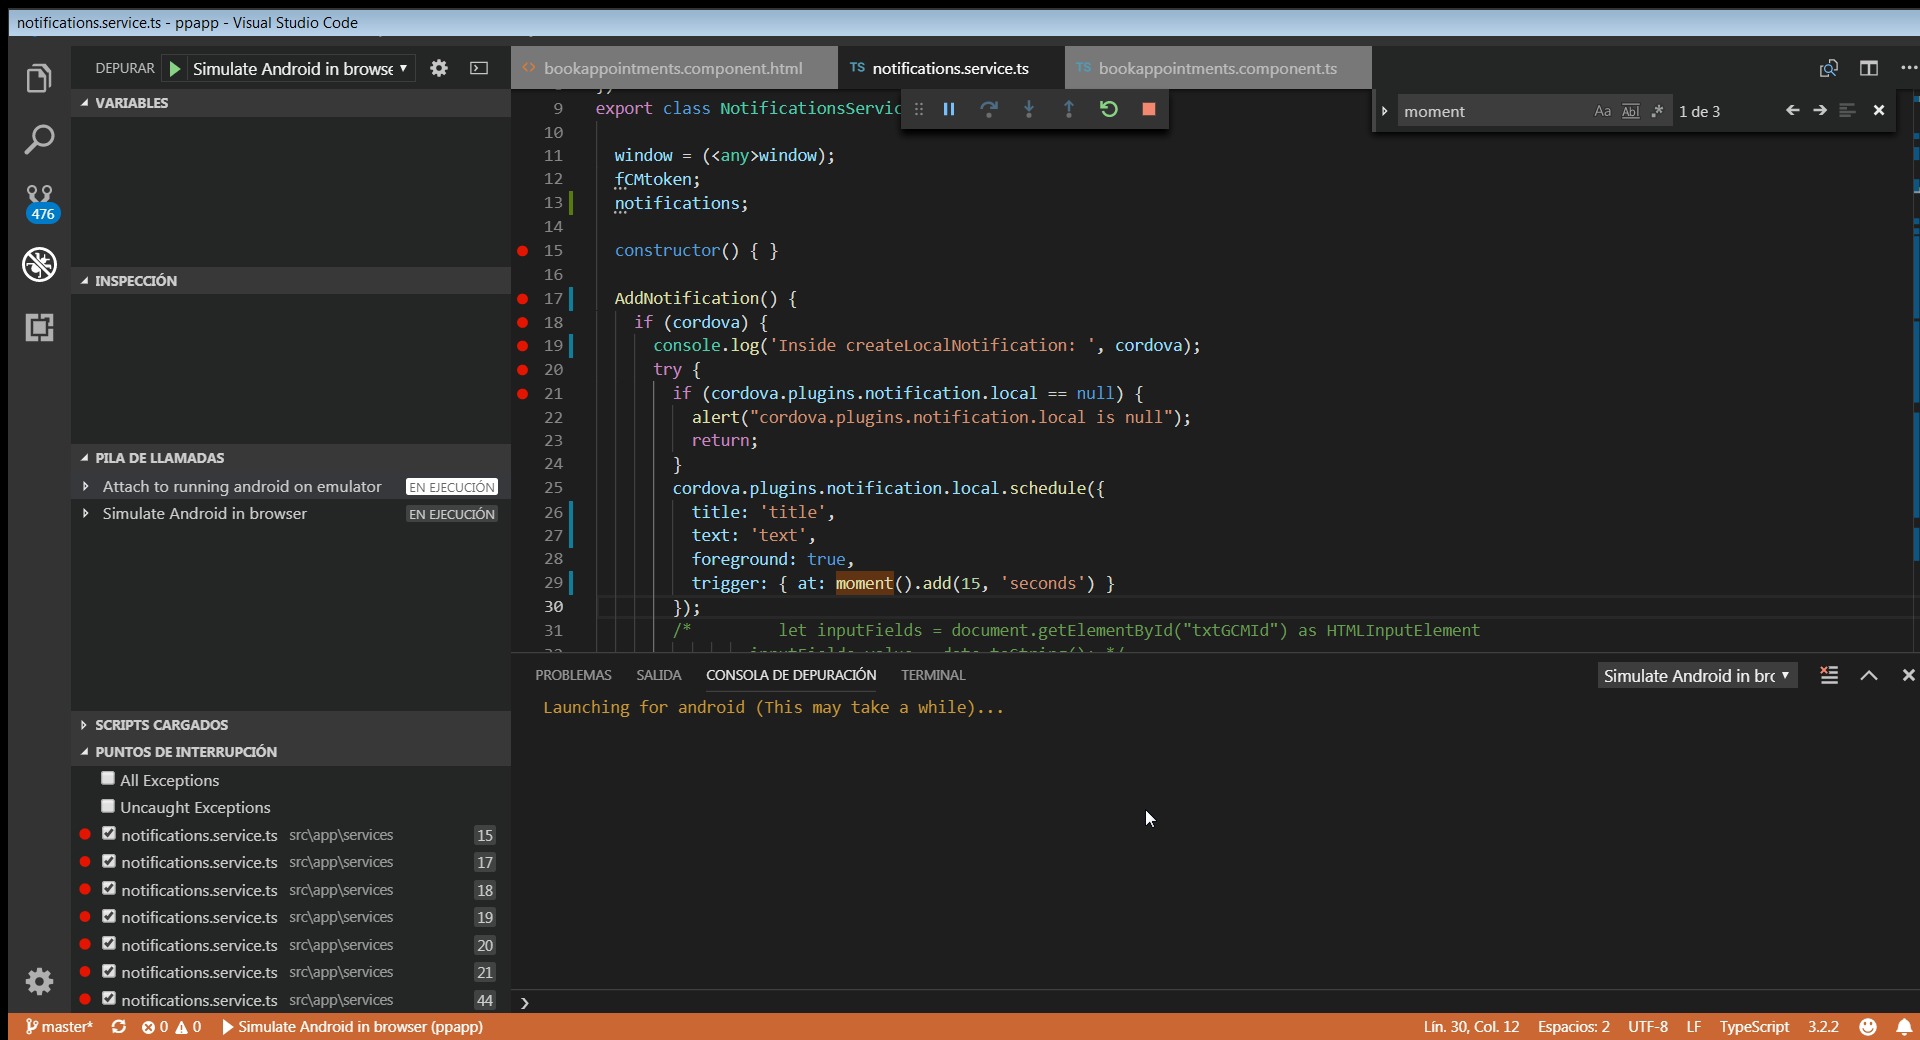The width and height of the screenshot is (1920, 1040).
Task: Open the Extensions view
Action: (x=39, y=327)
